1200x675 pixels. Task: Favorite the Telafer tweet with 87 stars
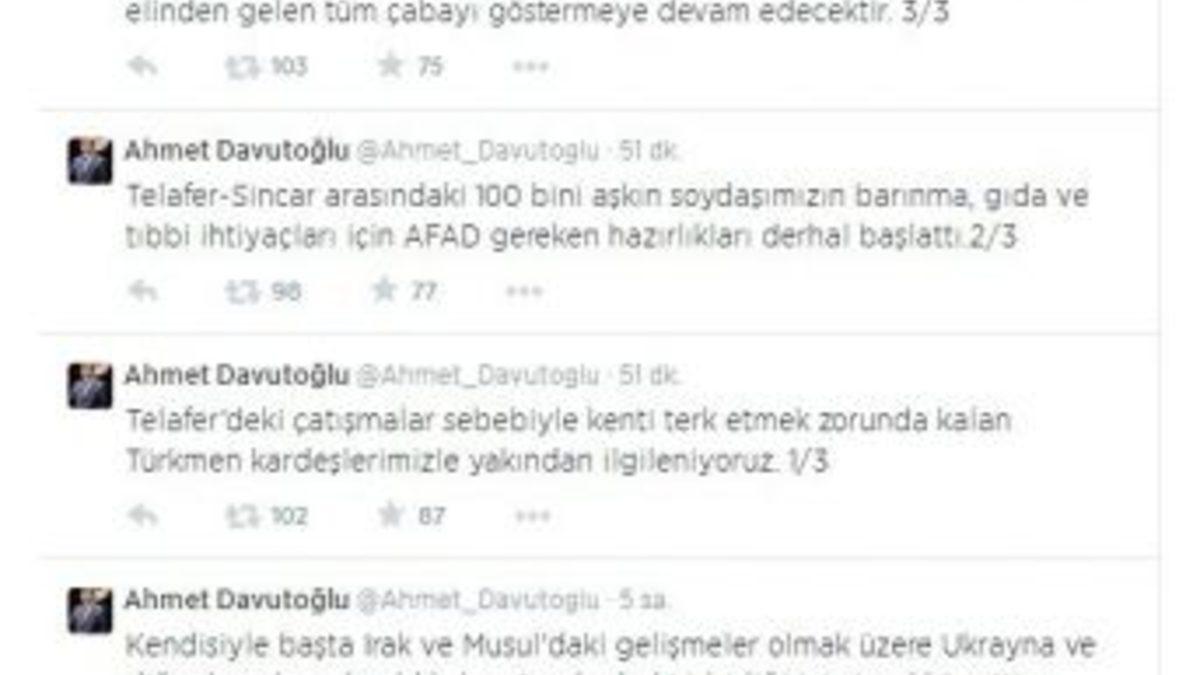[x=390, y=516]
